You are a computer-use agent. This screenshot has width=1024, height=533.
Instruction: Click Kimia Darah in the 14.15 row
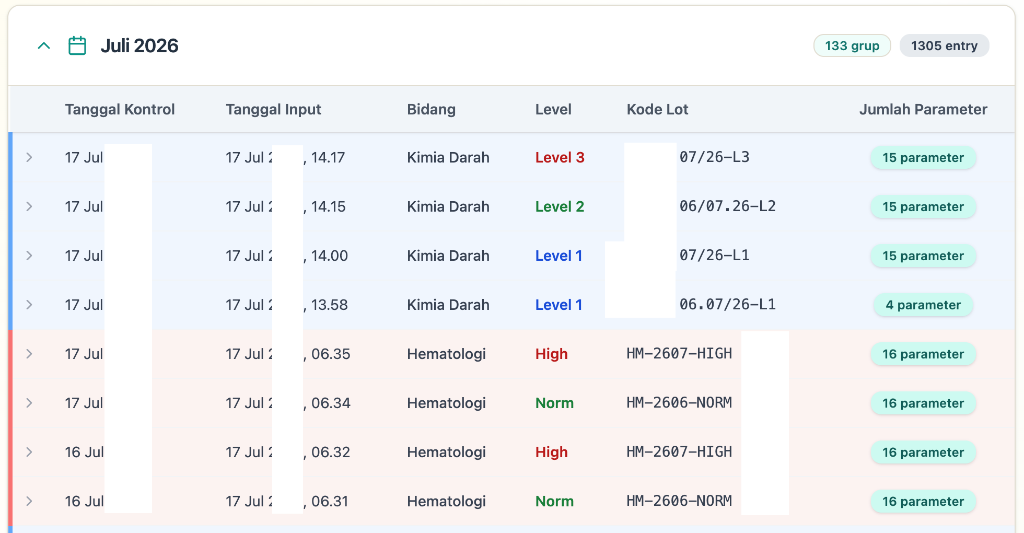tap(448, 206)
